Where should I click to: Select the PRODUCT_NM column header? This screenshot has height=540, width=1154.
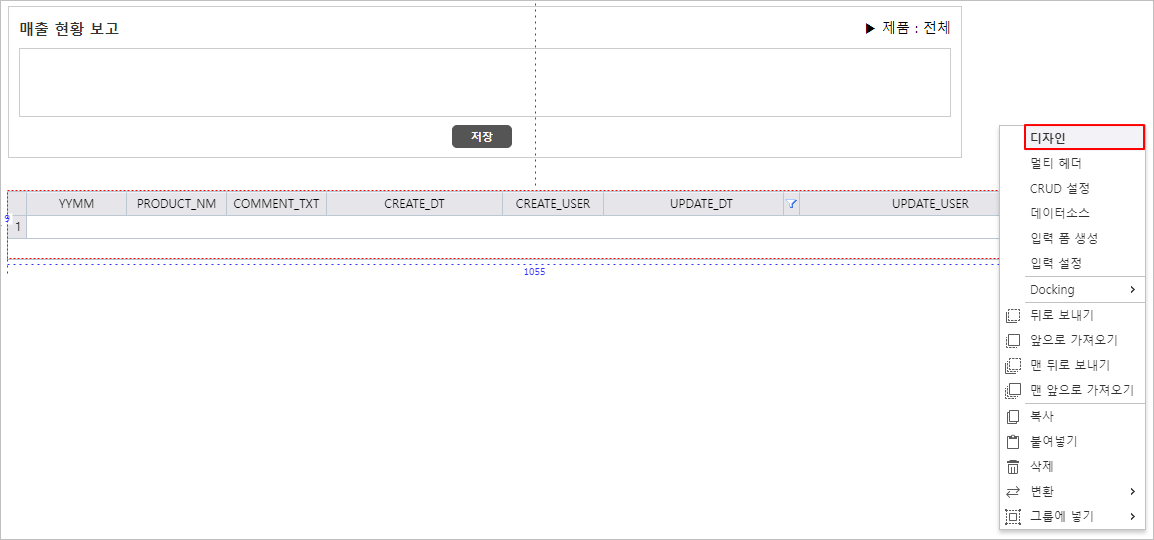coord(177,204)
